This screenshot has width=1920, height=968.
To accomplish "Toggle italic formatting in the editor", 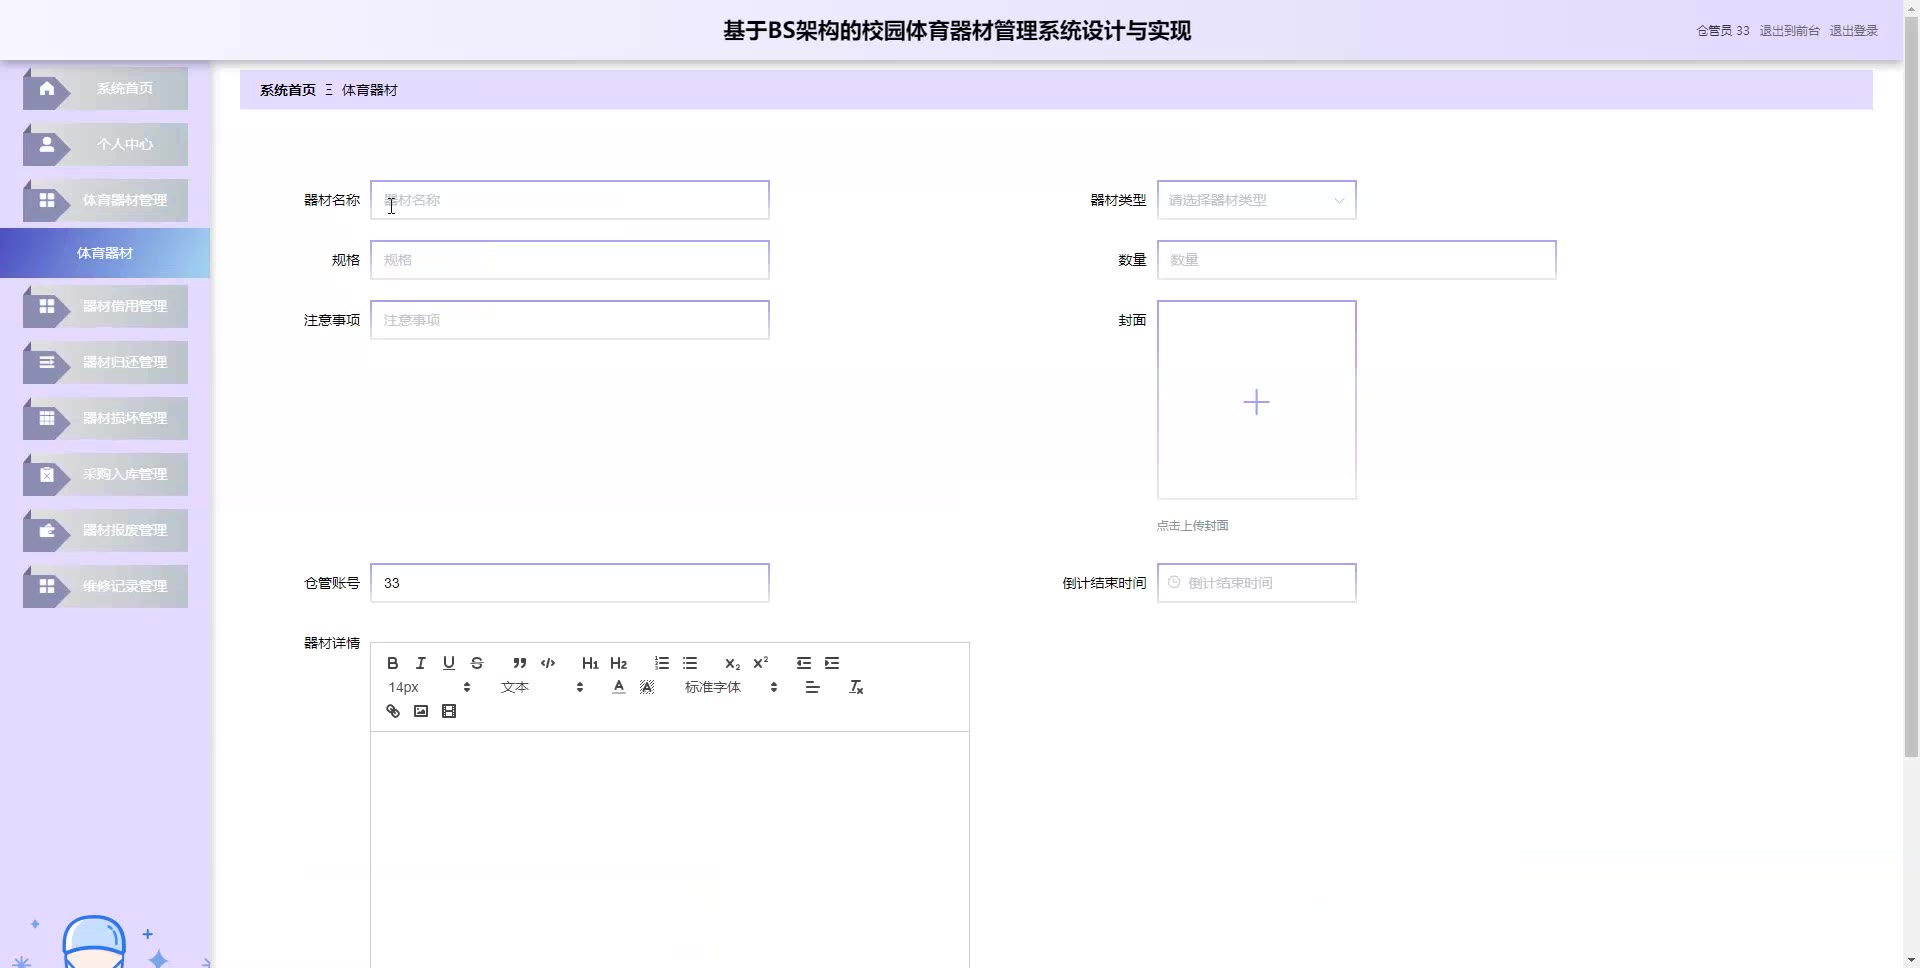I will (x=421, y=663).
